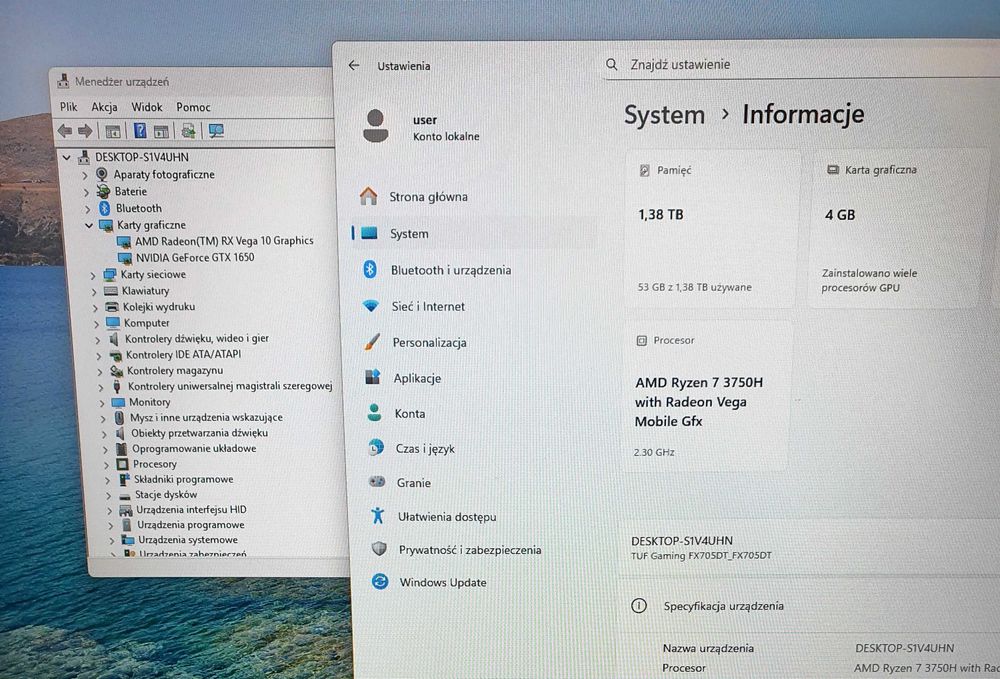The width and height of the screenshot is (1000, 679).
Task: Expand the Monitory category
Action: (x=102, y=403)
